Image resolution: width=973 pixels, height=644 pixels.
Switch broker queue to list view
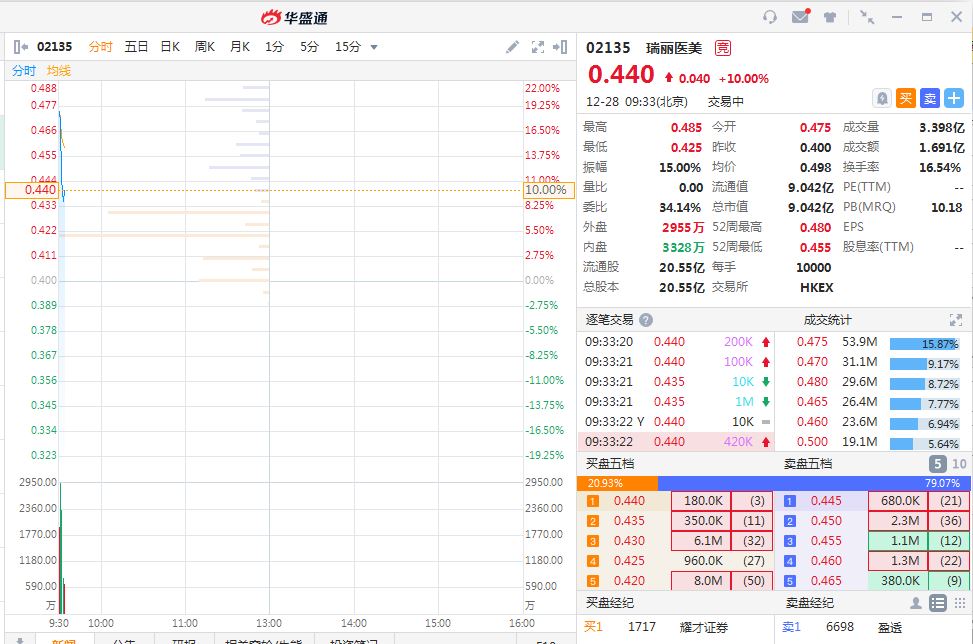[937, 603]
